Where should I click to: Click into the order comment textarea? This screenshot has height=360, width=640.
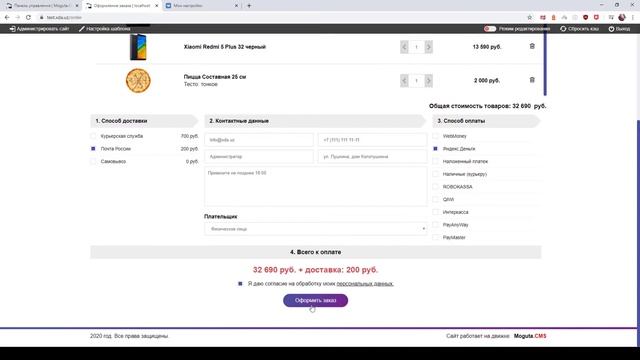(x=316, y=186)
